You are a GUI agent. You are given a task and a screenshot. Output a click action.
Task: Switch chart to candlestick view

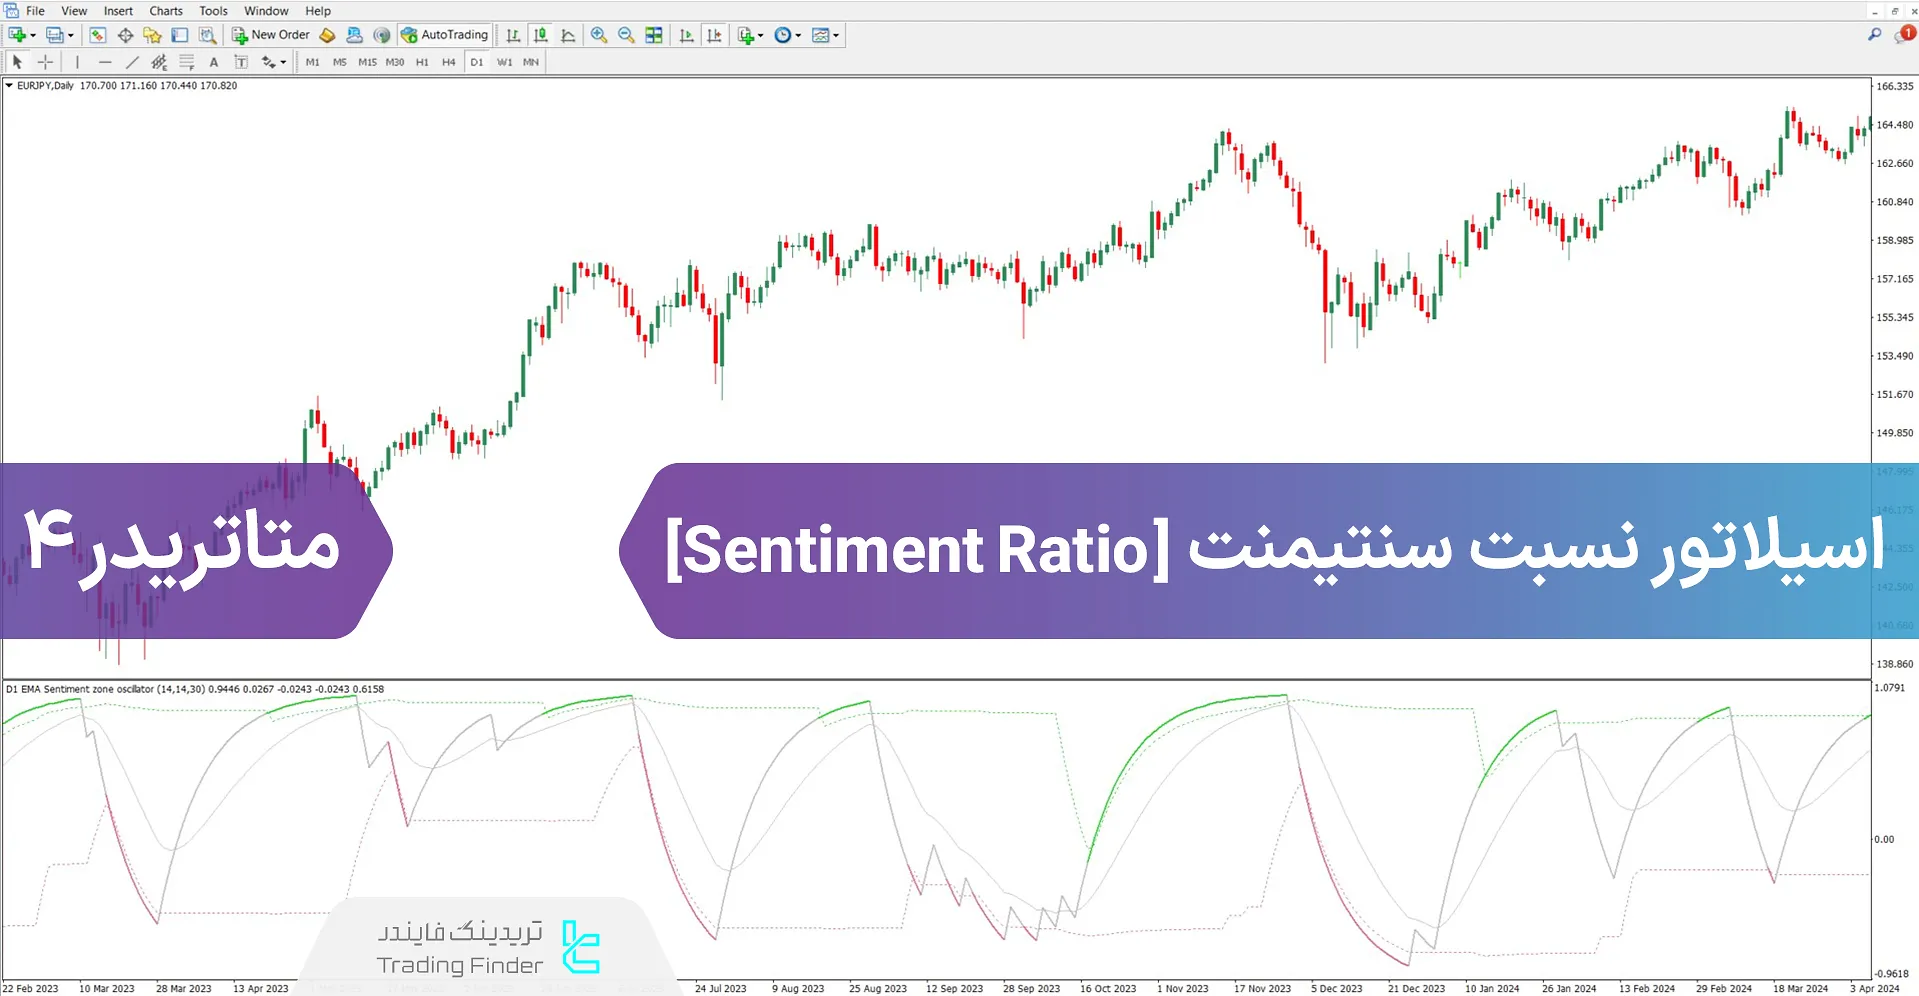(540, 34)
